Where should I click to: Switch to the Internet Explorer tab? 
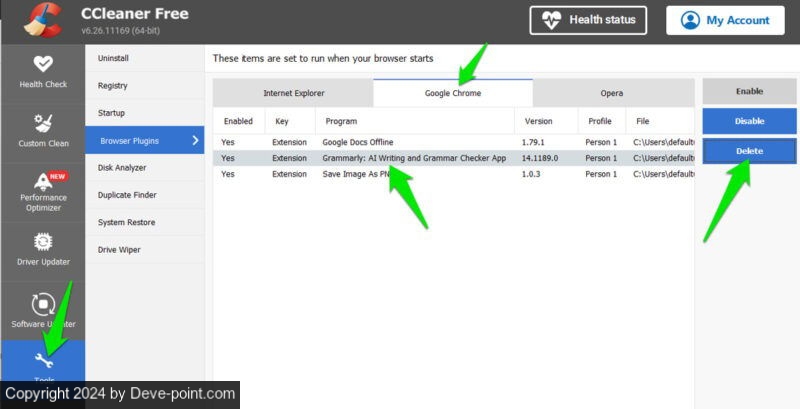pyautogui.click(x=293, y=93)
